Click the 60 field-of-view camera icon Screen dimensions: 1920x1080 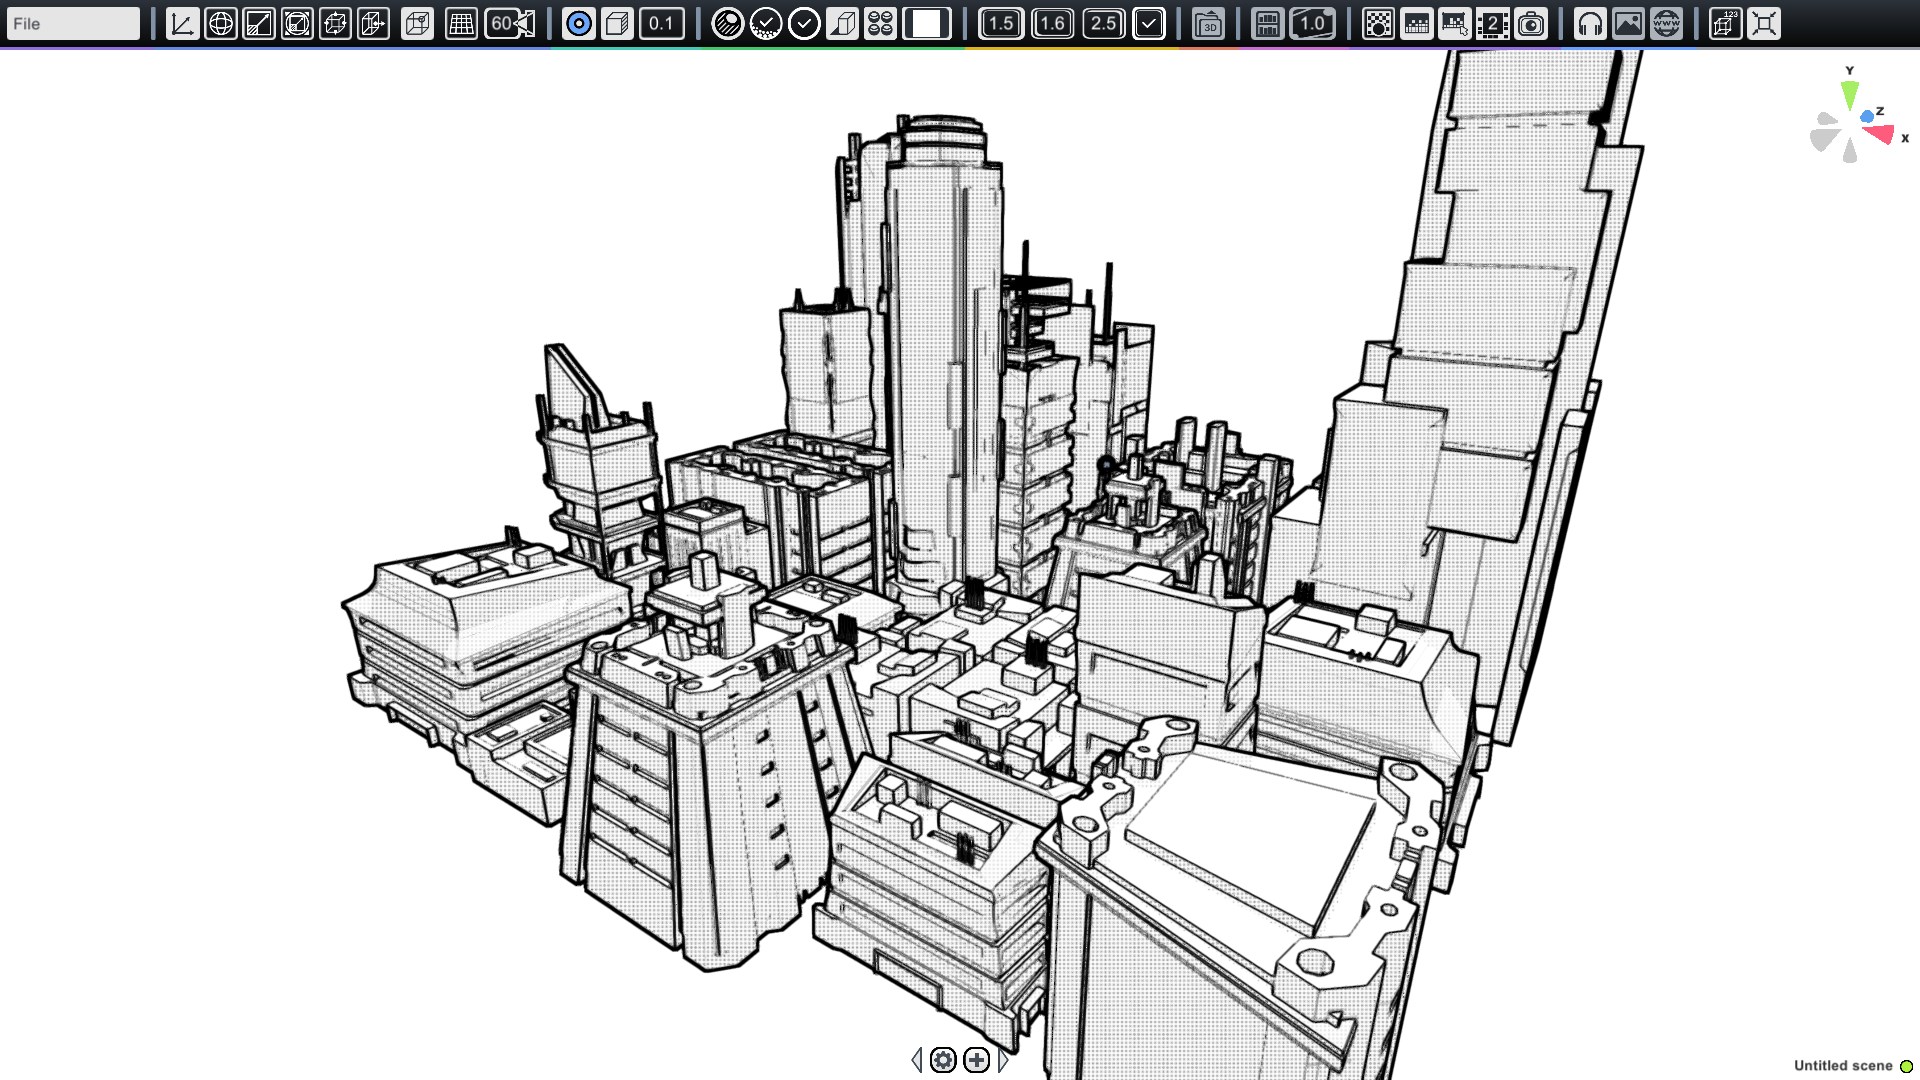coord(510,23)
